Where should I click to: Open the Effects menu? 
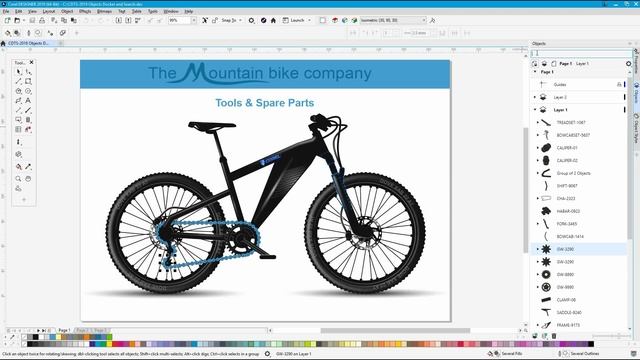click(85, 11)
